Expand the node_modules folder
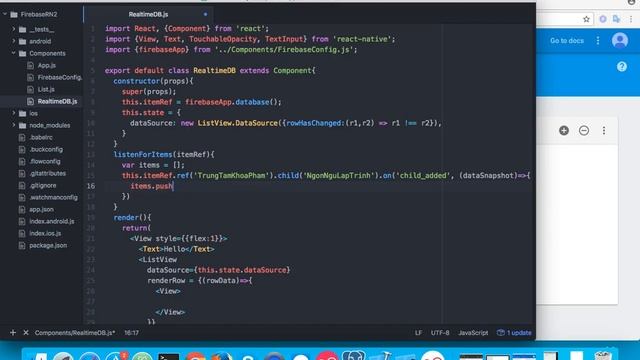The height and width of the screenshot is (360, 640). pos(13,125)
